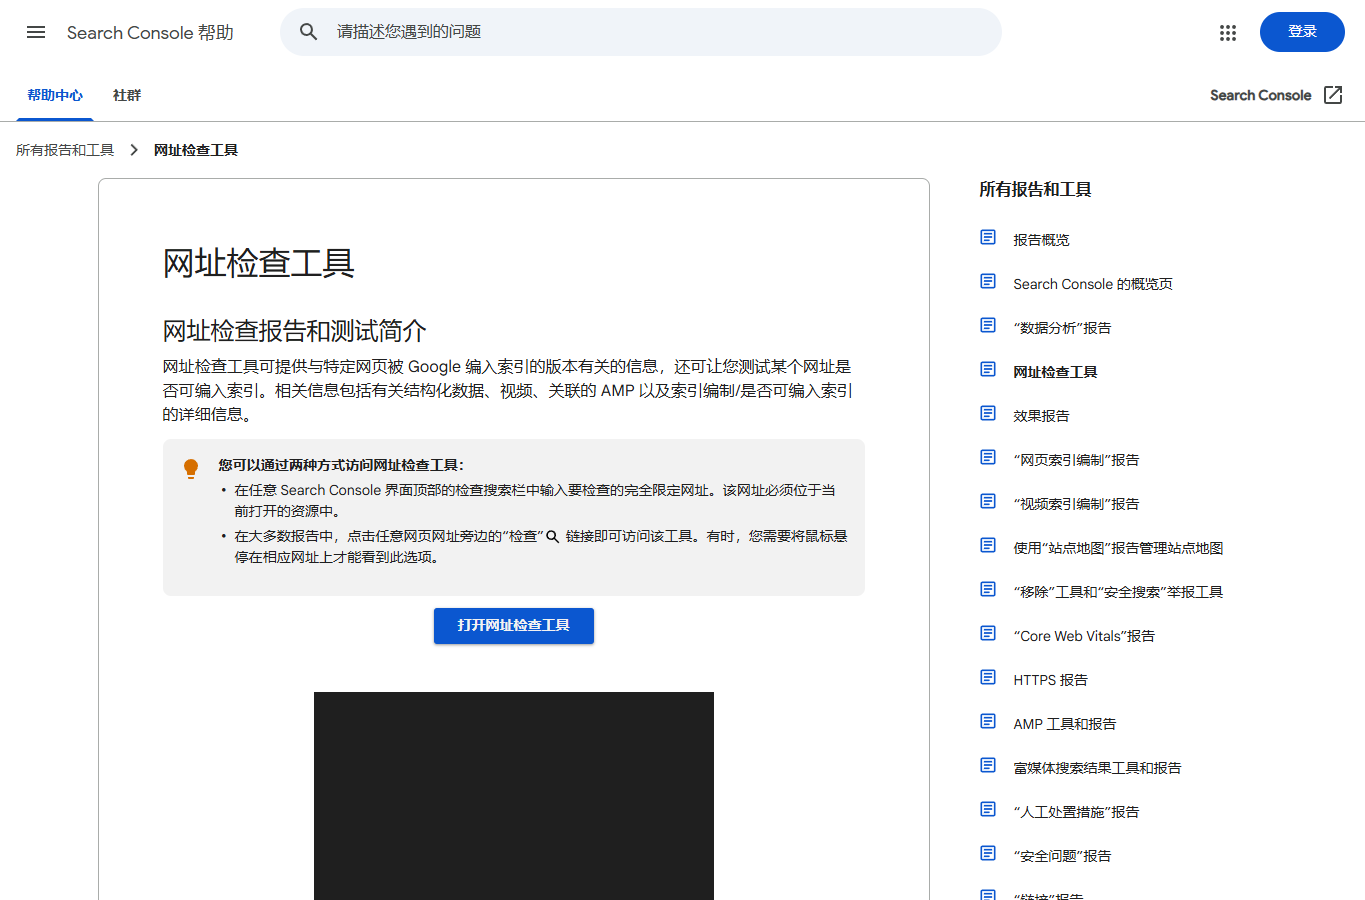Click the article icon beside 报告概览
This screenshot has height=900, width=1365.
(x=988, y=237)
